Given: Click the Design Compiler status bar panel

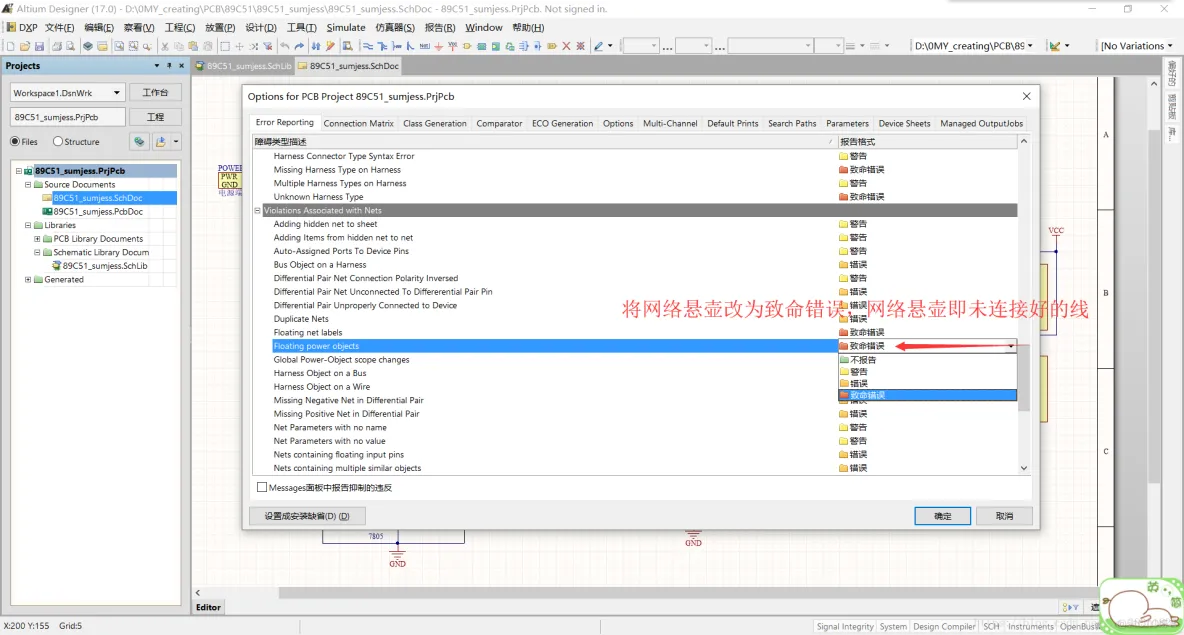Looking at the screenshot, I should click(944, 627).
